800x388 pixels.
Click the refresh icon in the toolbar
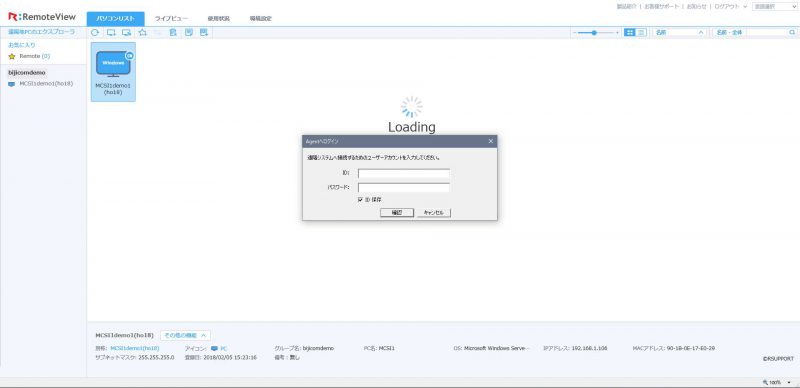tap(95, 33)
